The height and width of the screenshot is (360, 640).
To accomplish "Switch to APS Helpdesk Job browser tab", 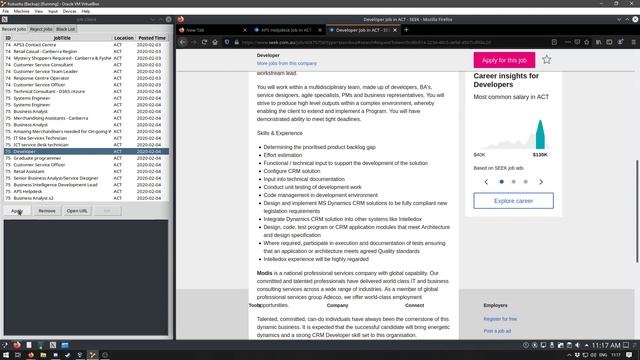I will point(286,30).
